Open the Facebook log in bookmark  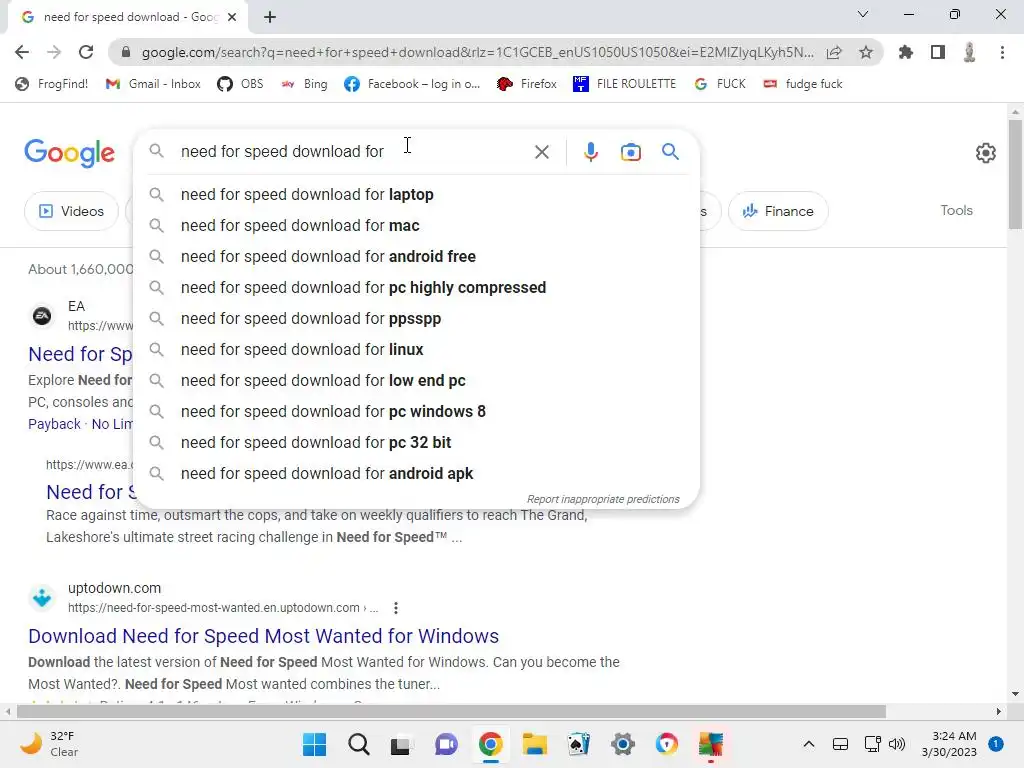coord(412,84)
